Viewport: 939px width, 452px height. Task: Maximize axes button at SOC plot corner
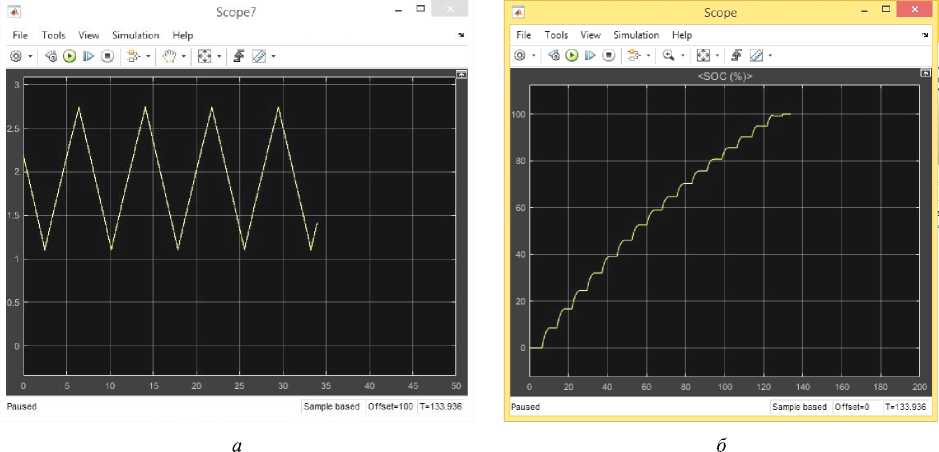click(x=925, y=72)
